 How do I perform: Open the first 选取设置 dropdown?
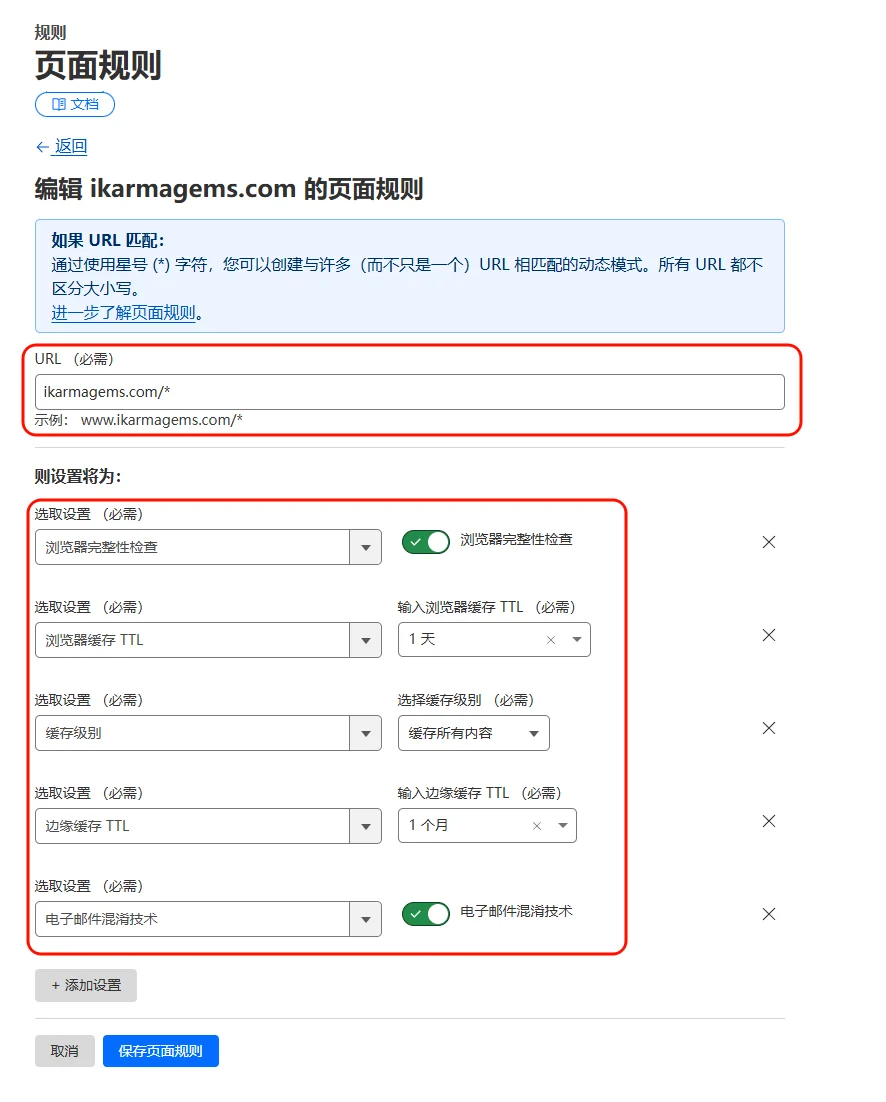[x=366, y=547]
